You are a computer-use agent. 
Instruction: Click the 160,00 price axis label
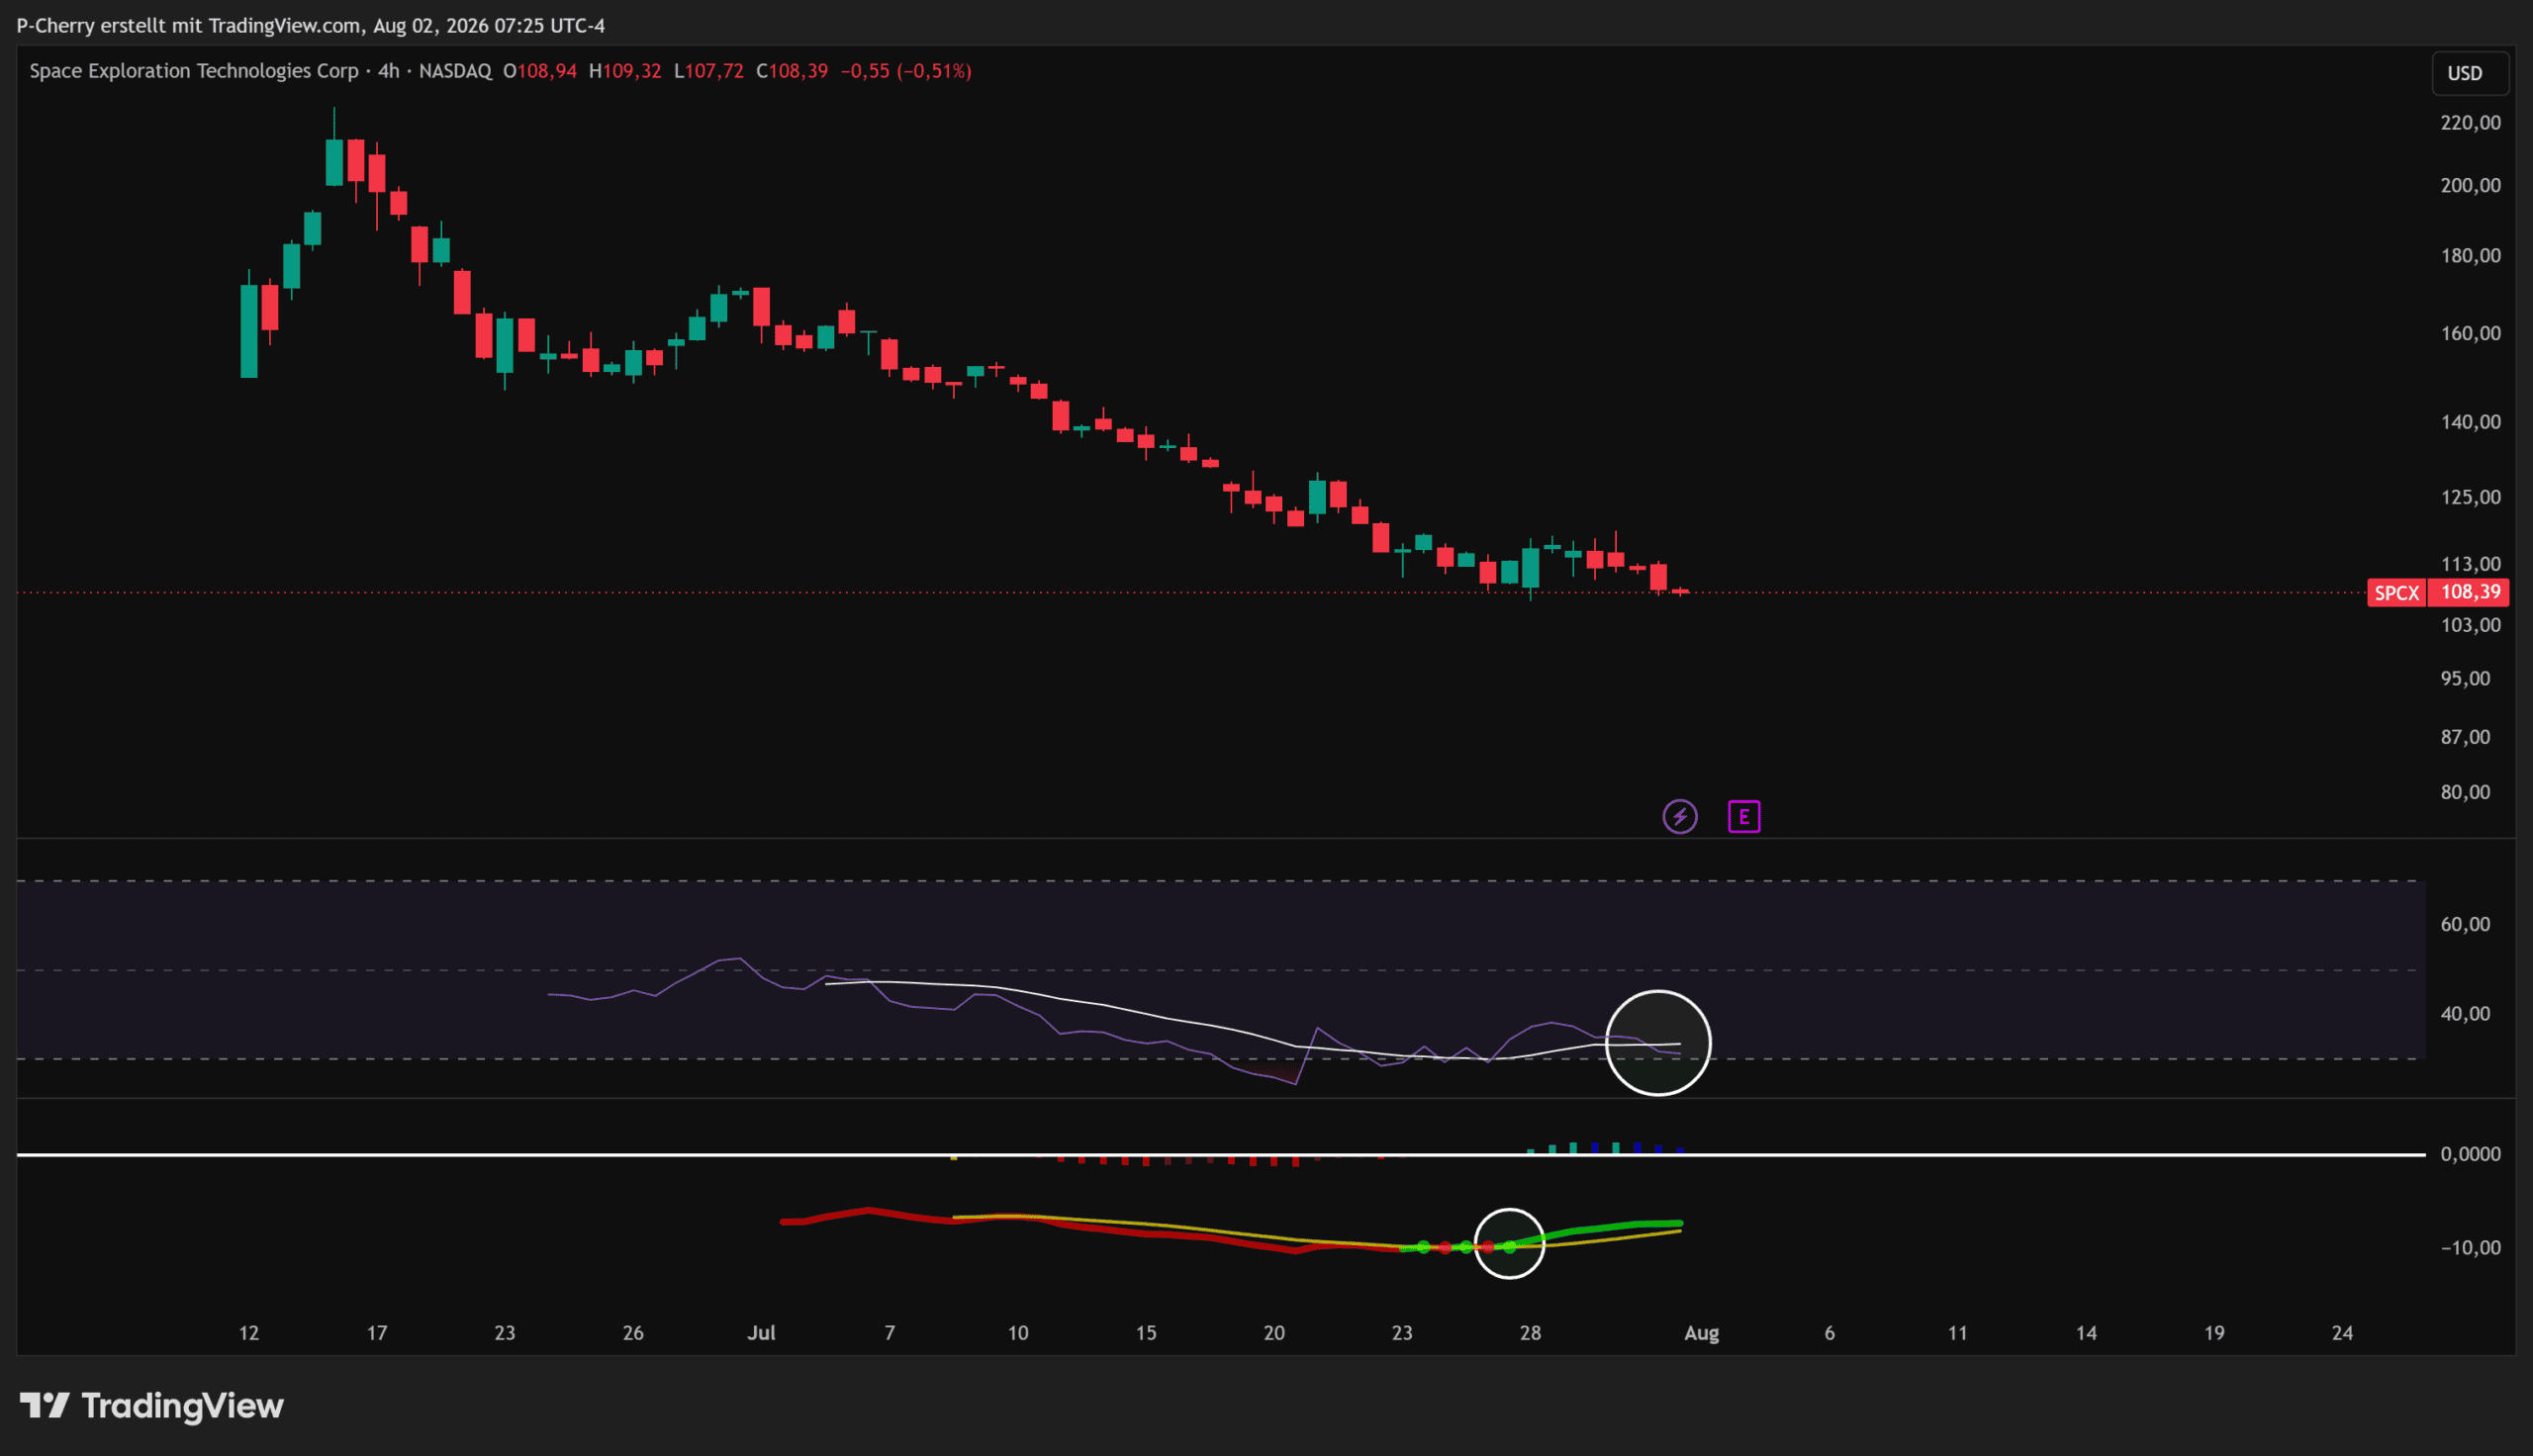(x=2470, y=333)
